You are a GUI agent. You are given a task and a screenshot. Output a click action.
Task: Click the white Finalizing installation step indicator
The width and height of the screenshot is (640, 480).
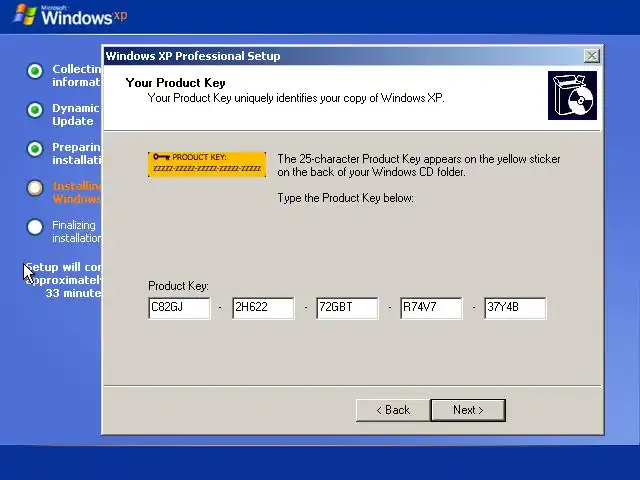35,227
